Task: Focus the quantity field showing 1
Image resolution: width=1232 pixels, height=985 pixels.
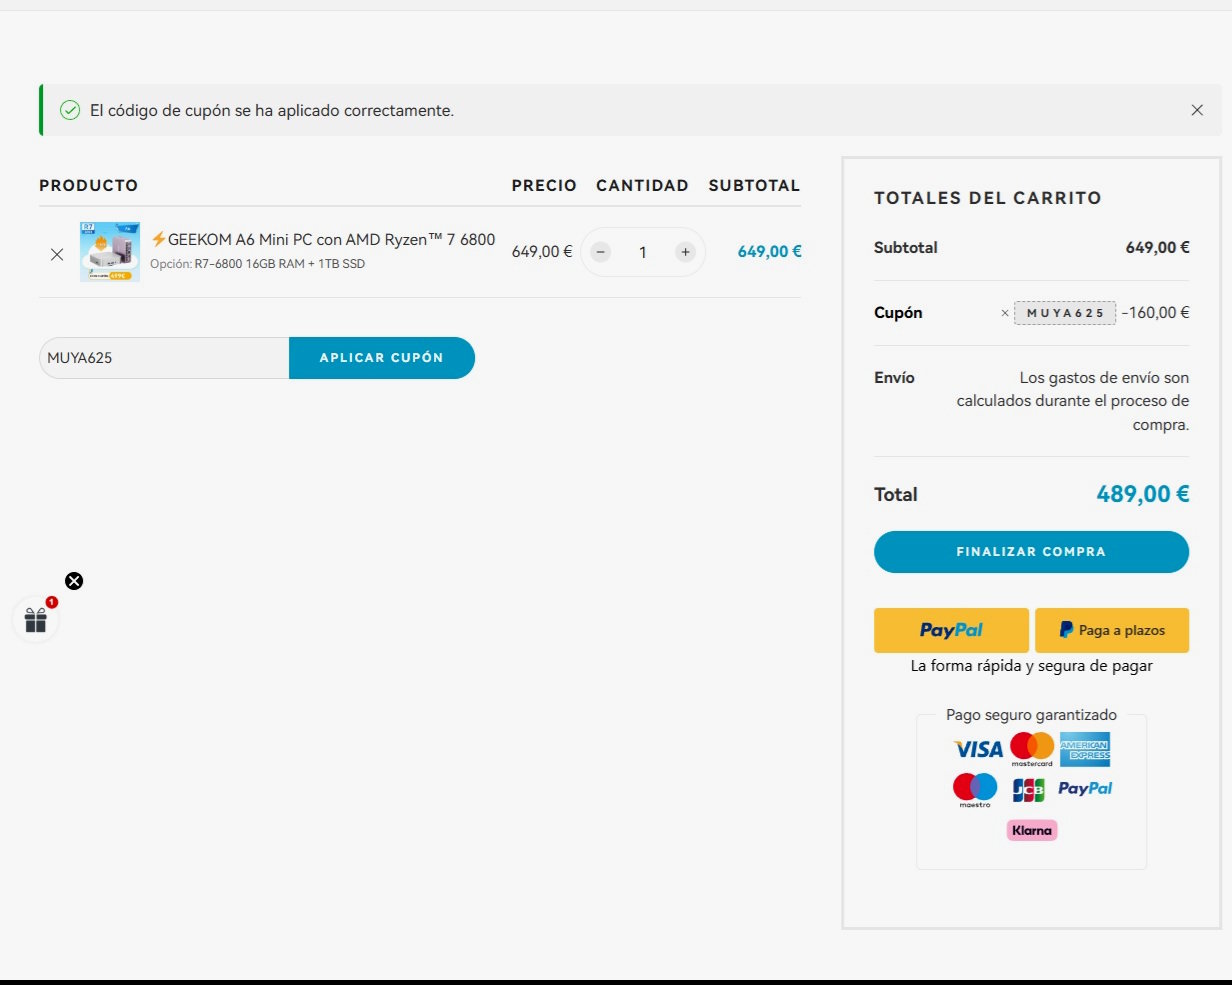Action: pos(643,252)
